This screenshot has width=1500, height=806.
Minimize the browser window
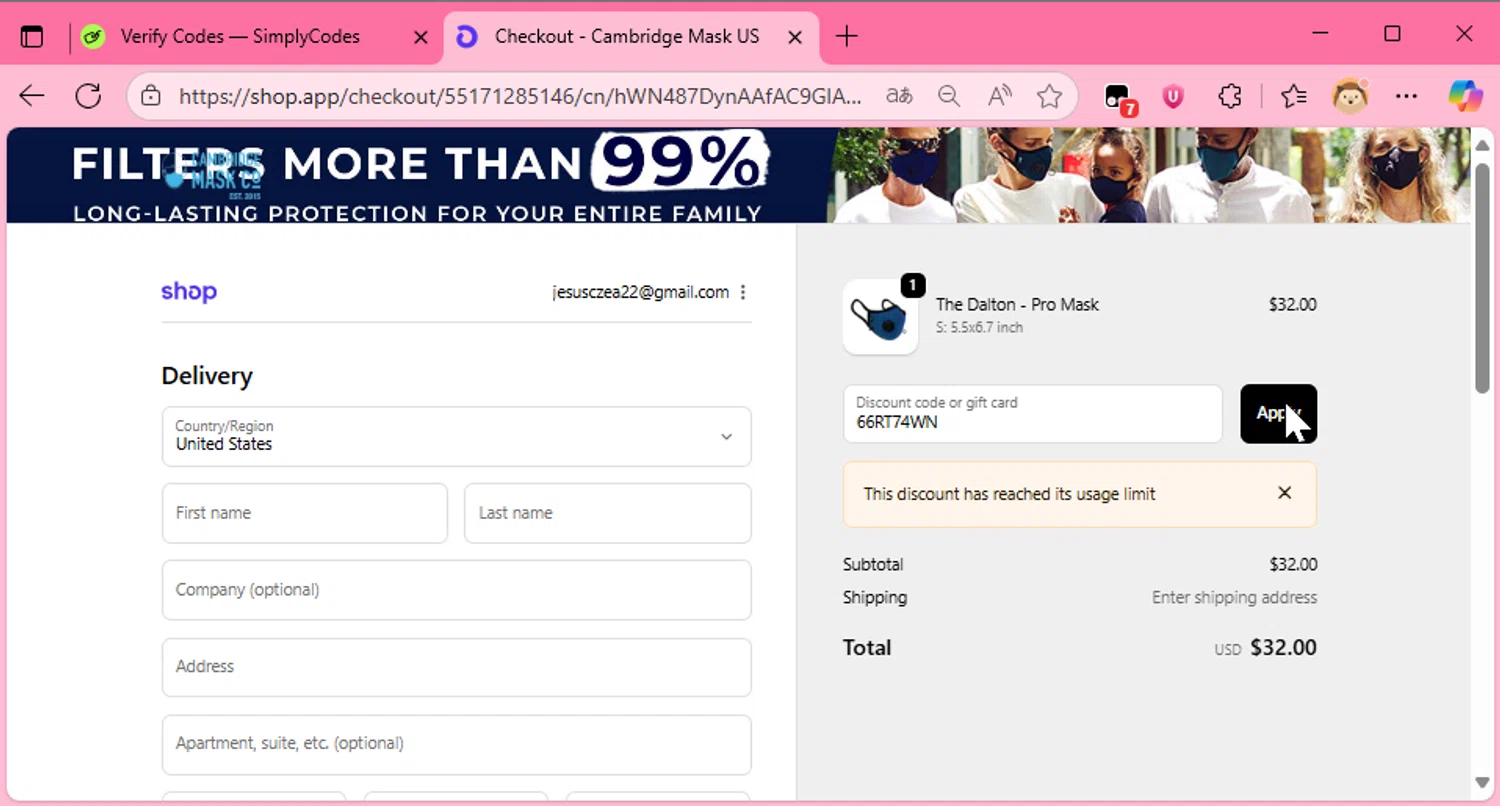click(1321, 35)
